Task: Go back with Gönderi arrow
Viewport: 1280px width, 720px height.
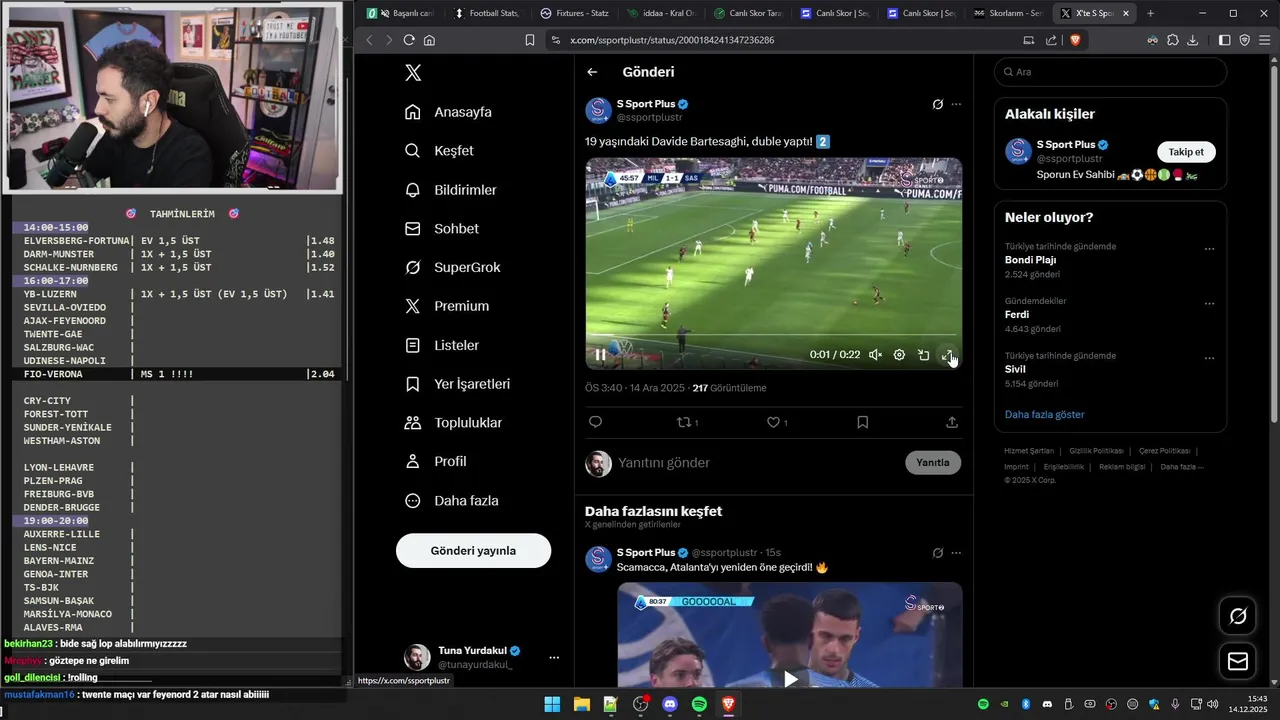Action: tap(592, 72)
